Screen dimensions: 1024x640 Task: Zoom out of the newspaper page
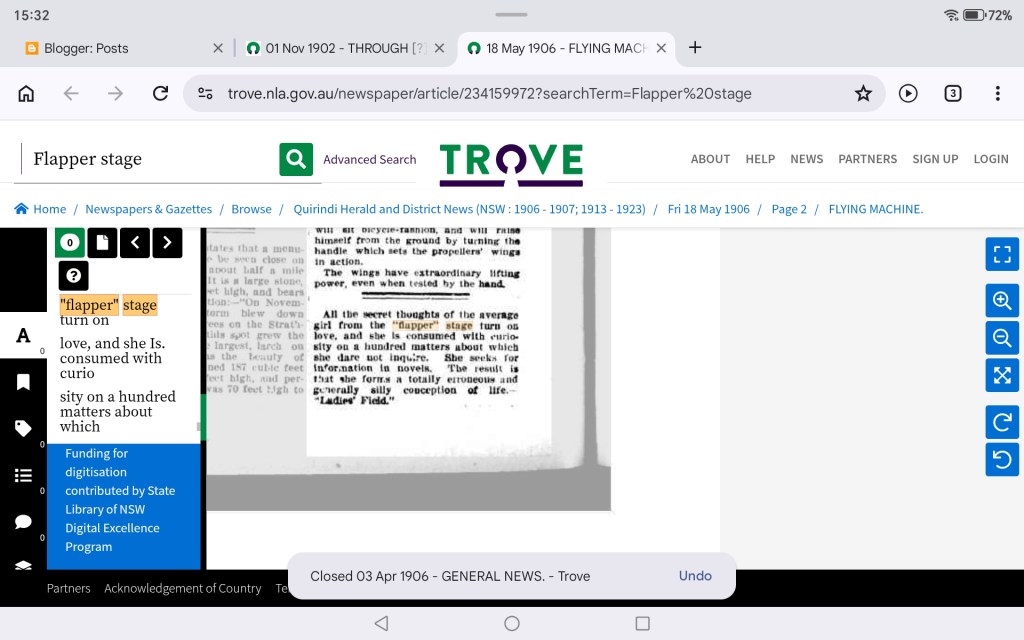coord(1002,338)
